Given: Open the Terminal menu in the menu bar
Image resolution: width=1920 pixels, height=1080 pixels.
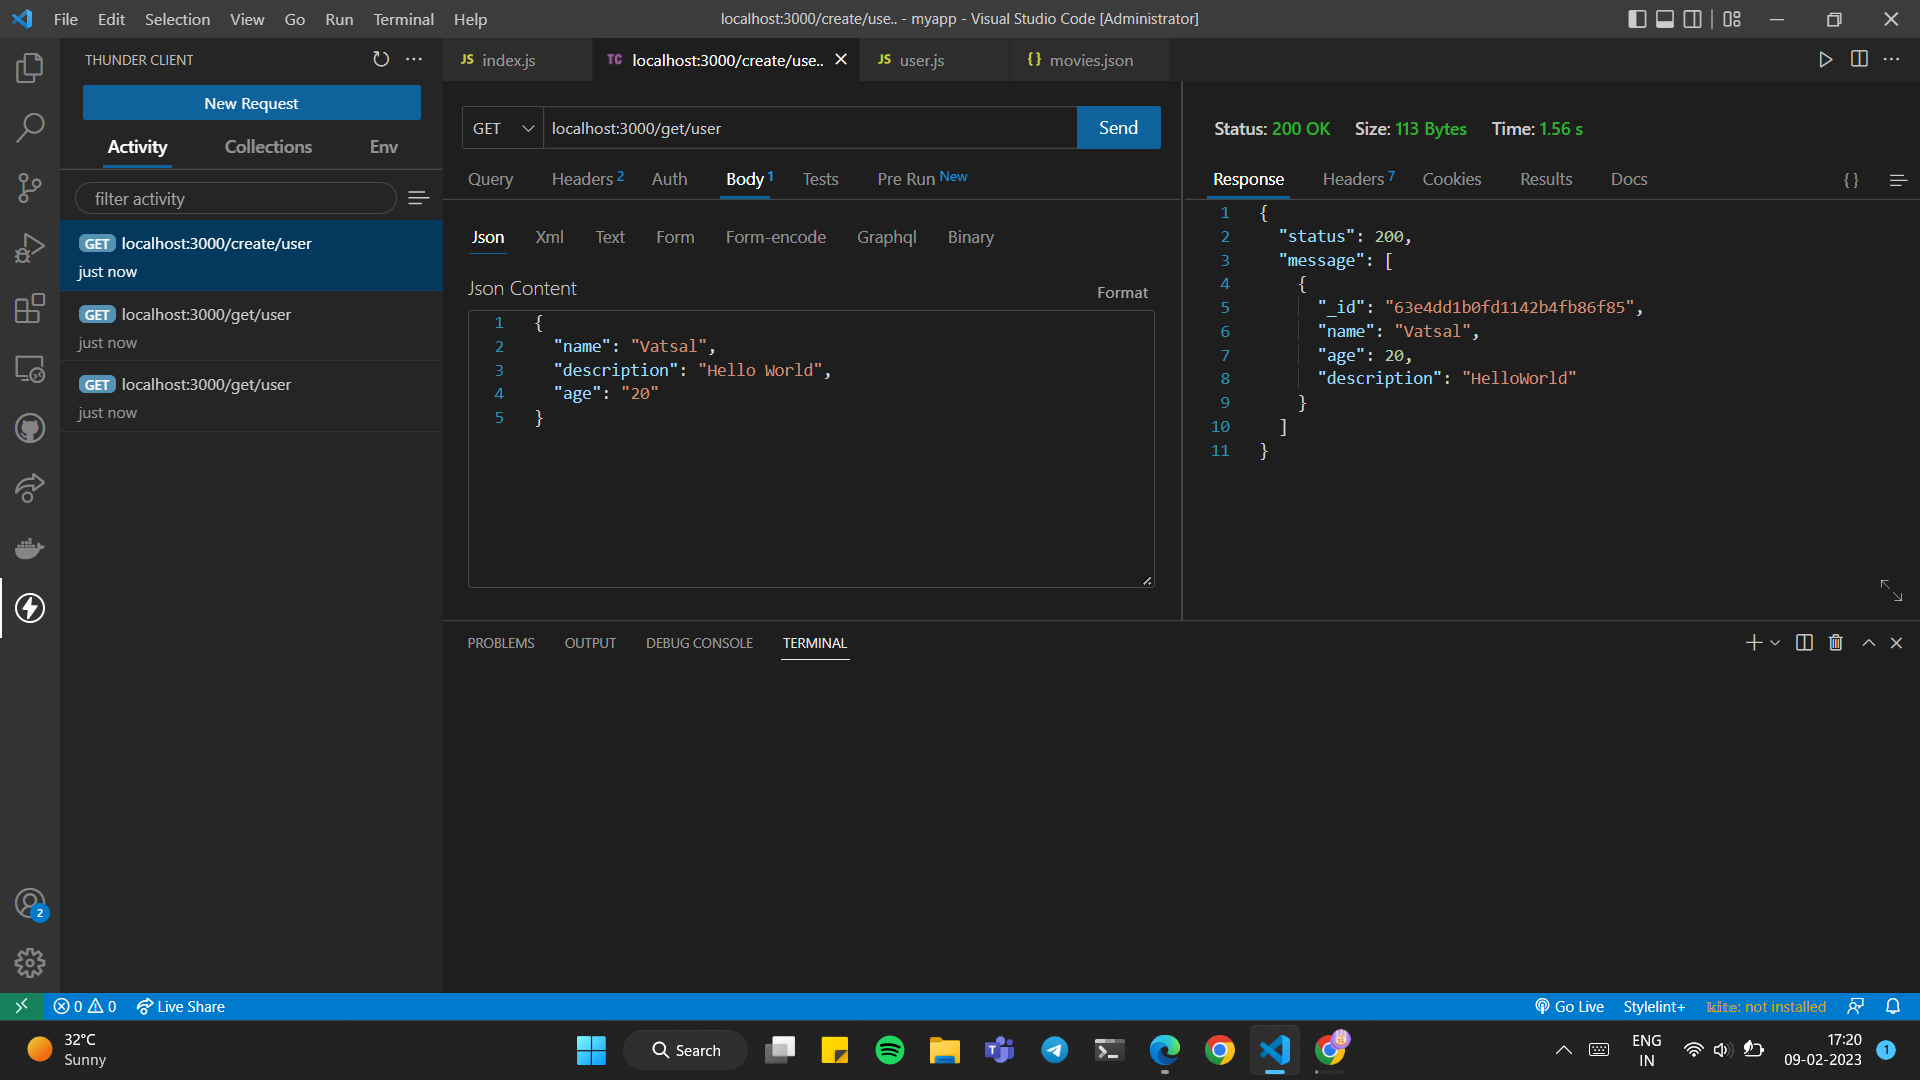Looking at the screenshot, I should (403, 19).
